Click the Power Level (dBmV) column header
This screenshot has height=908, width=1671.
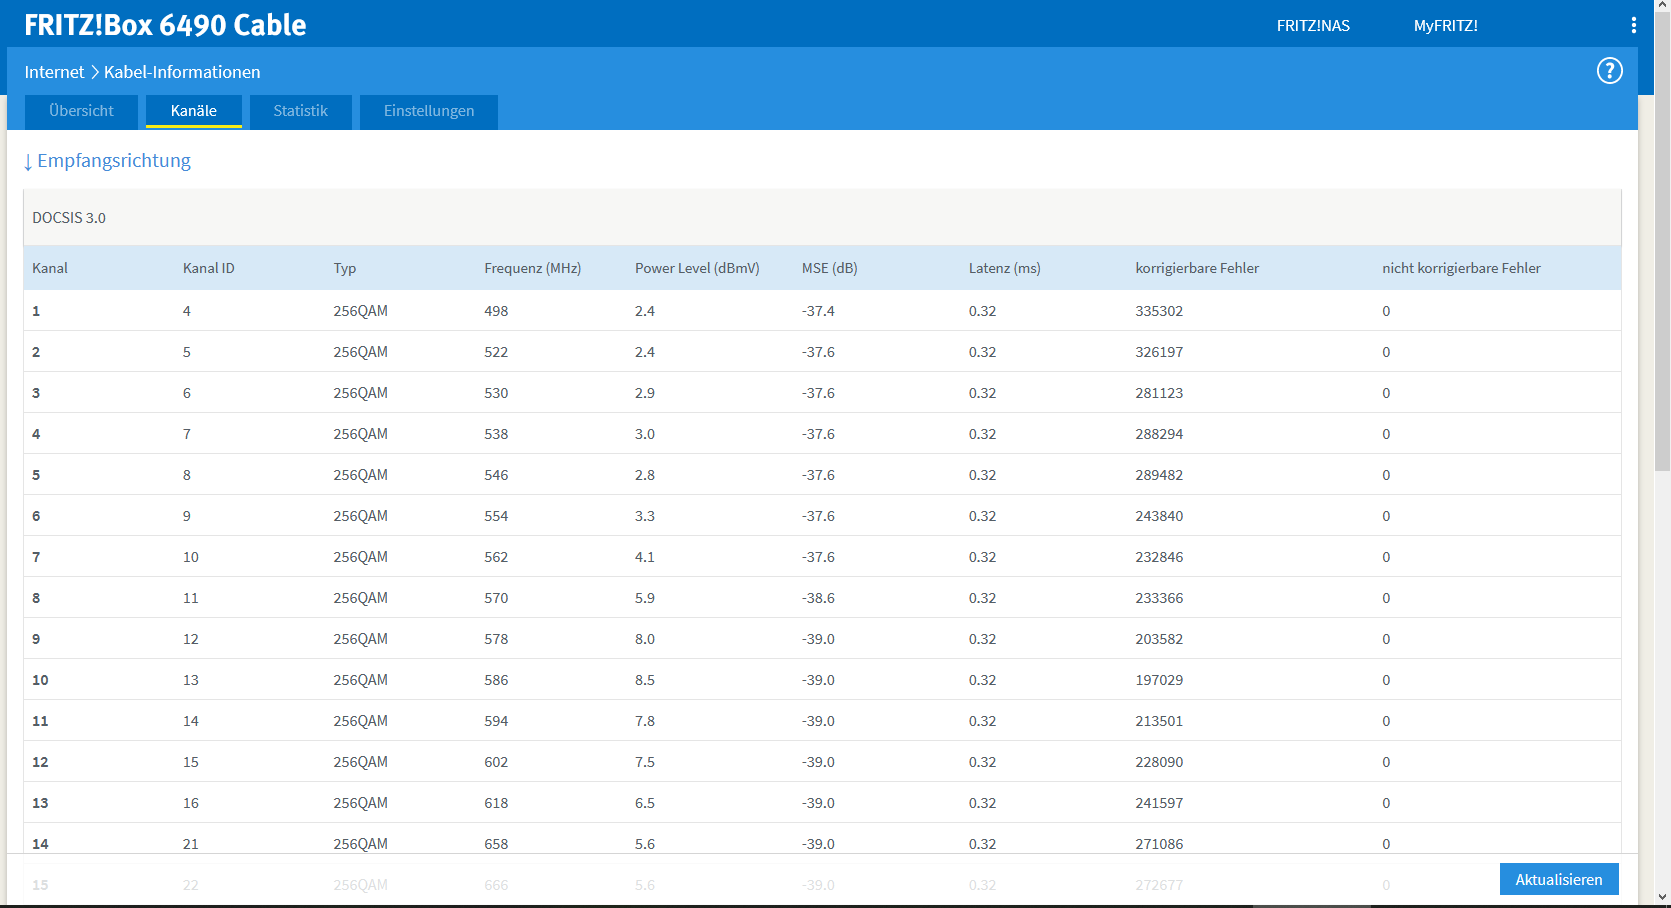[x=697, y=268]
